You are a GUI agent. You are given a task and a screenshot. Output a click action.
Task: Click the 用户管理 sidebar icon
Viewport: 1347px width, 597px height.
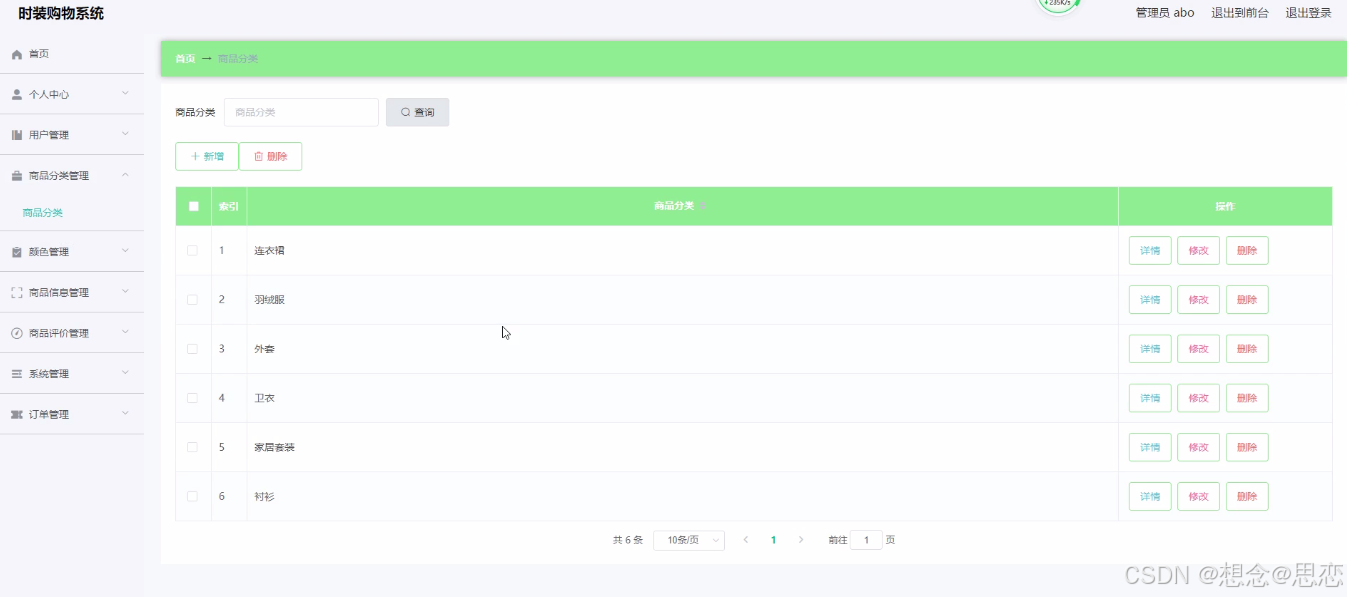17,135
